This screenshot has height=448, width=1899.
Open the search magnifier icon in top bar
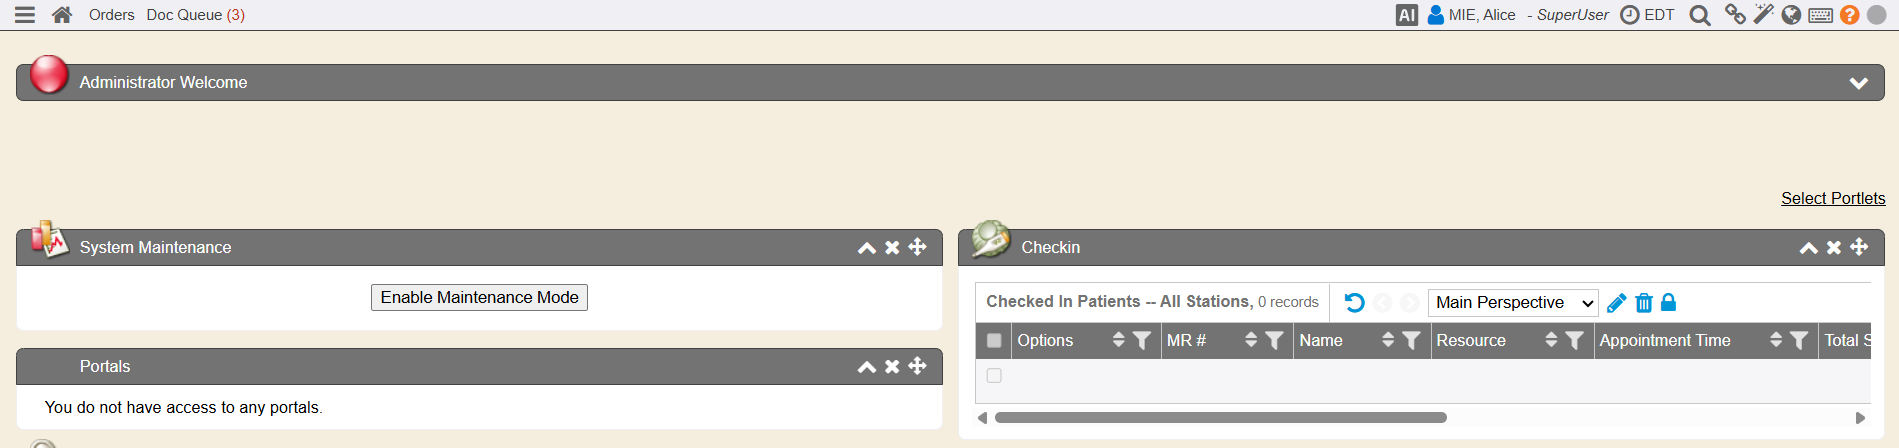1699,15
